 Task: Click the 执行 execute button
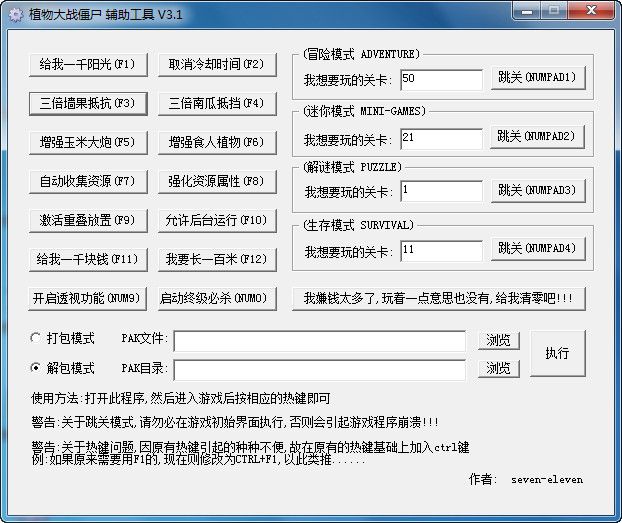tap(558, 353)
